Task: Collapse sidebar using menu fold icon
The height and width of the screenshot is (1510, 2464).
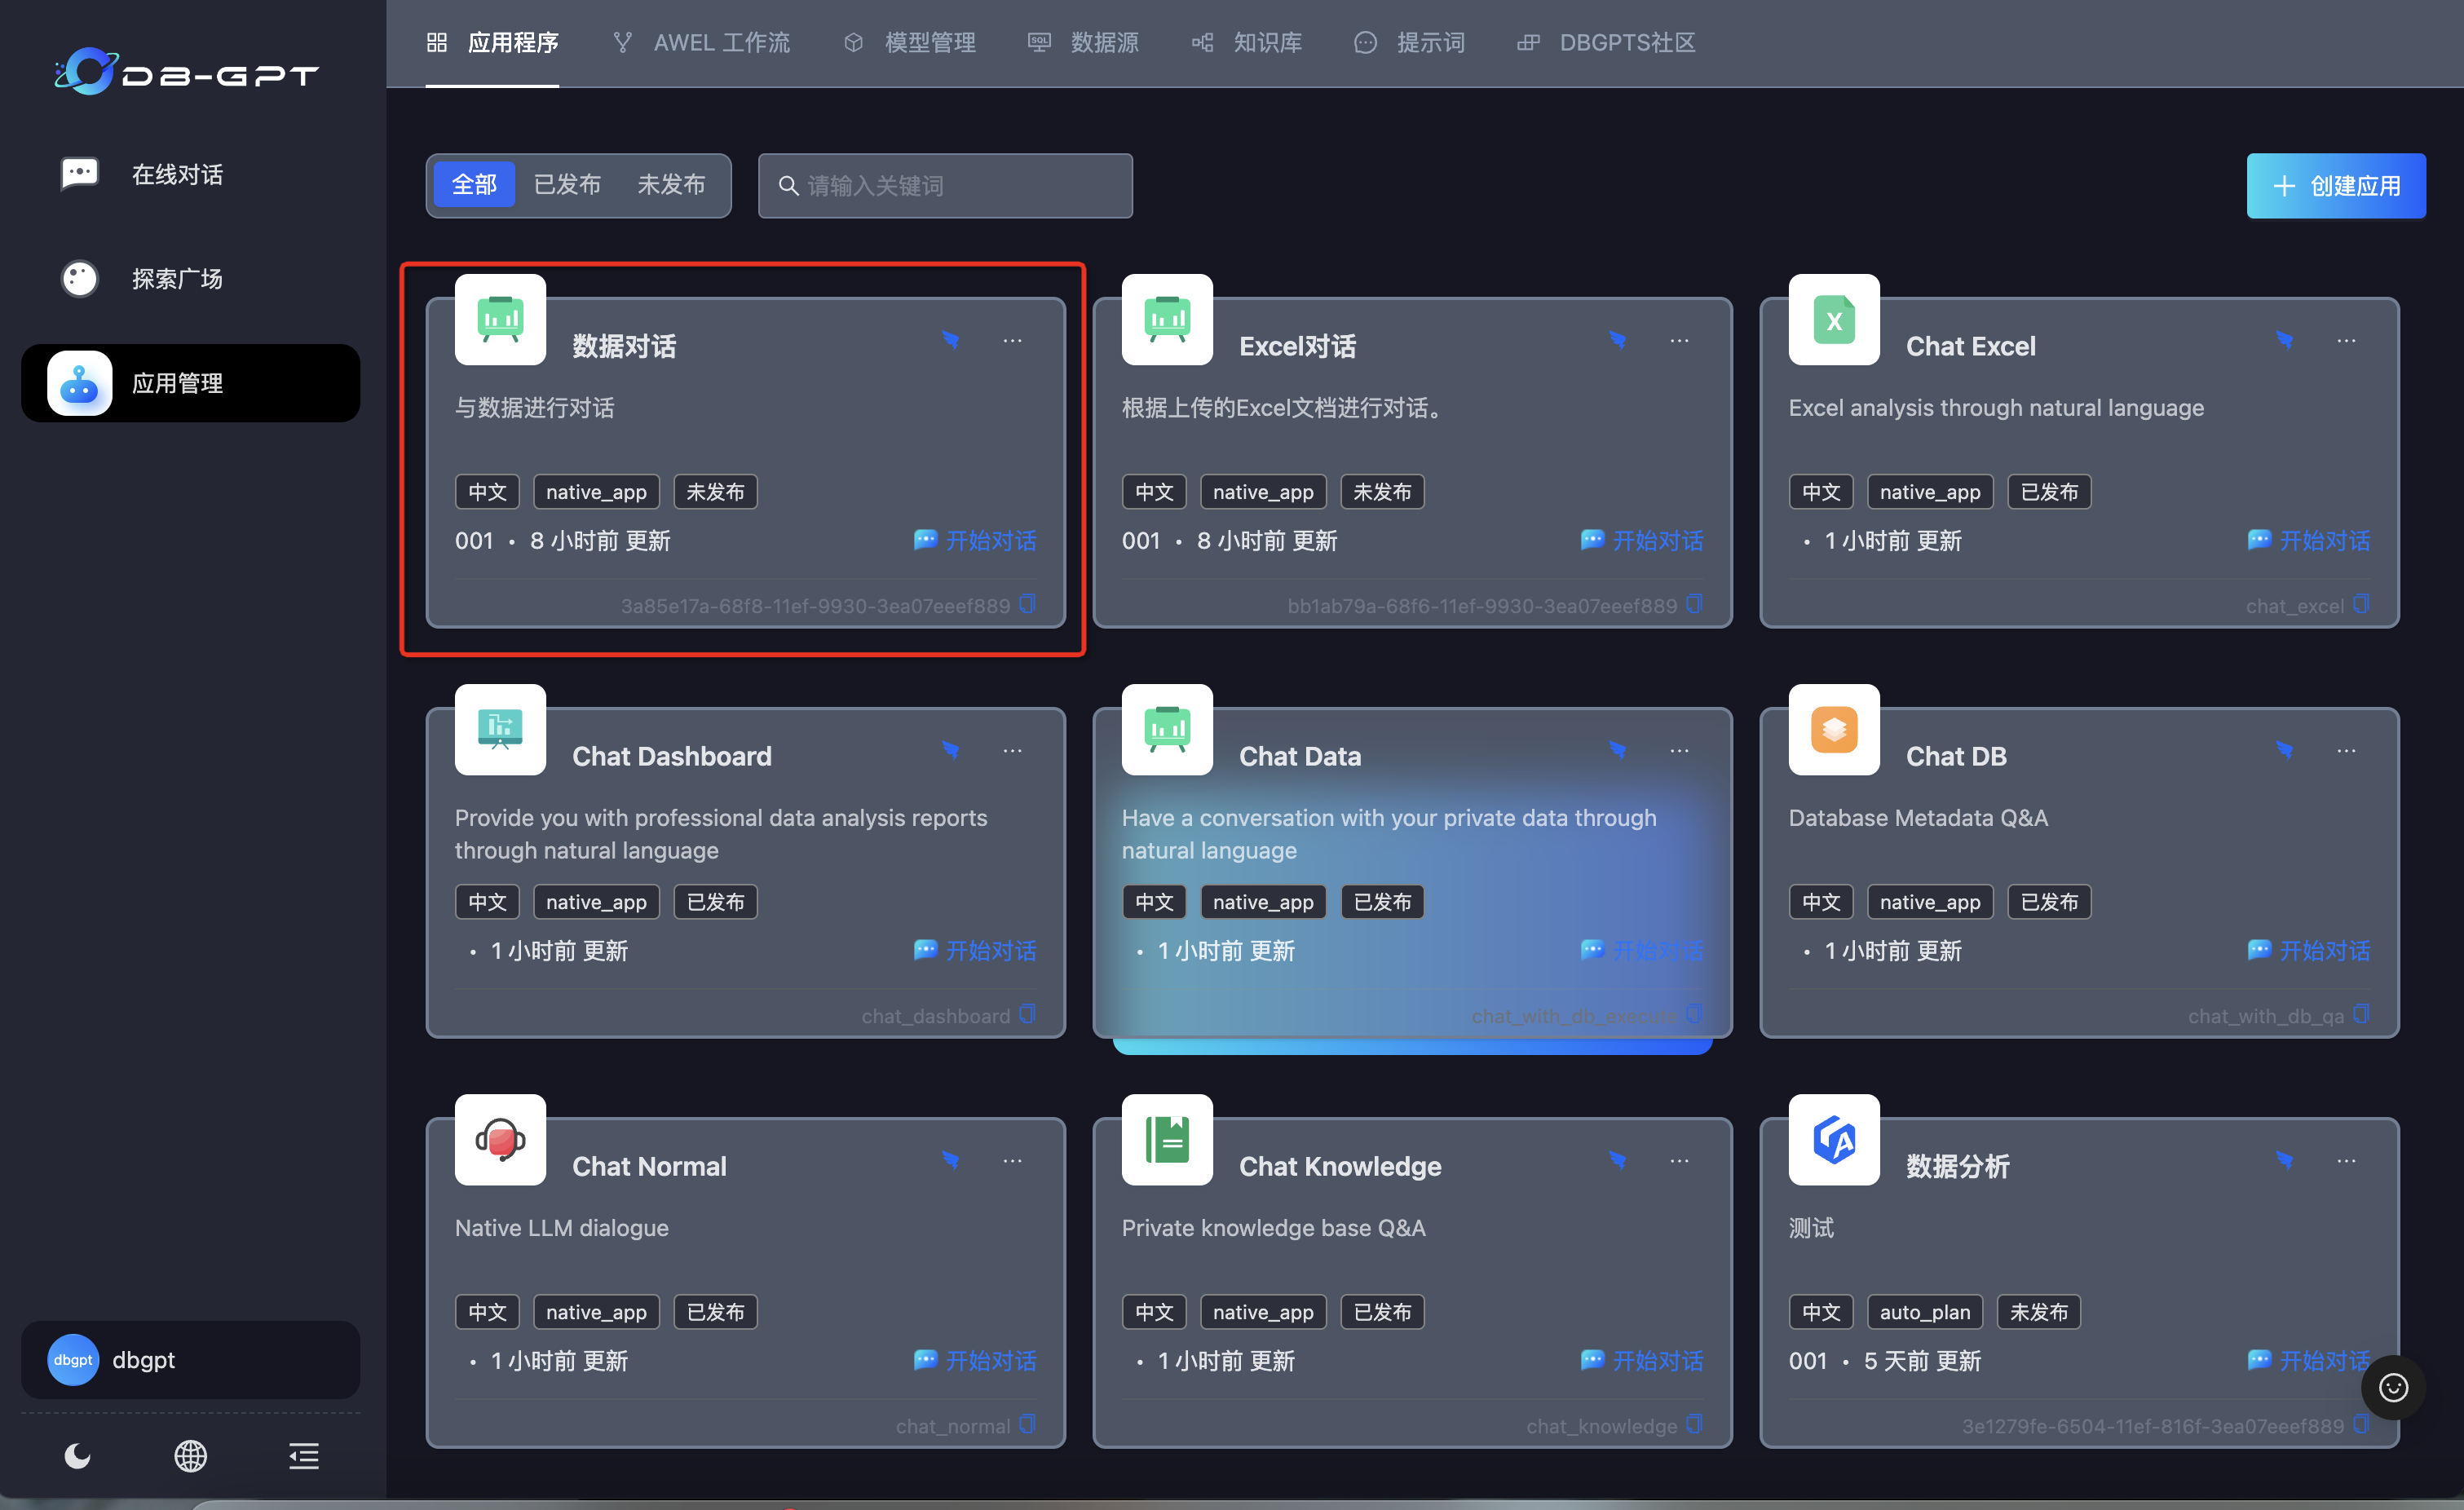Action: pos(304,1456)
